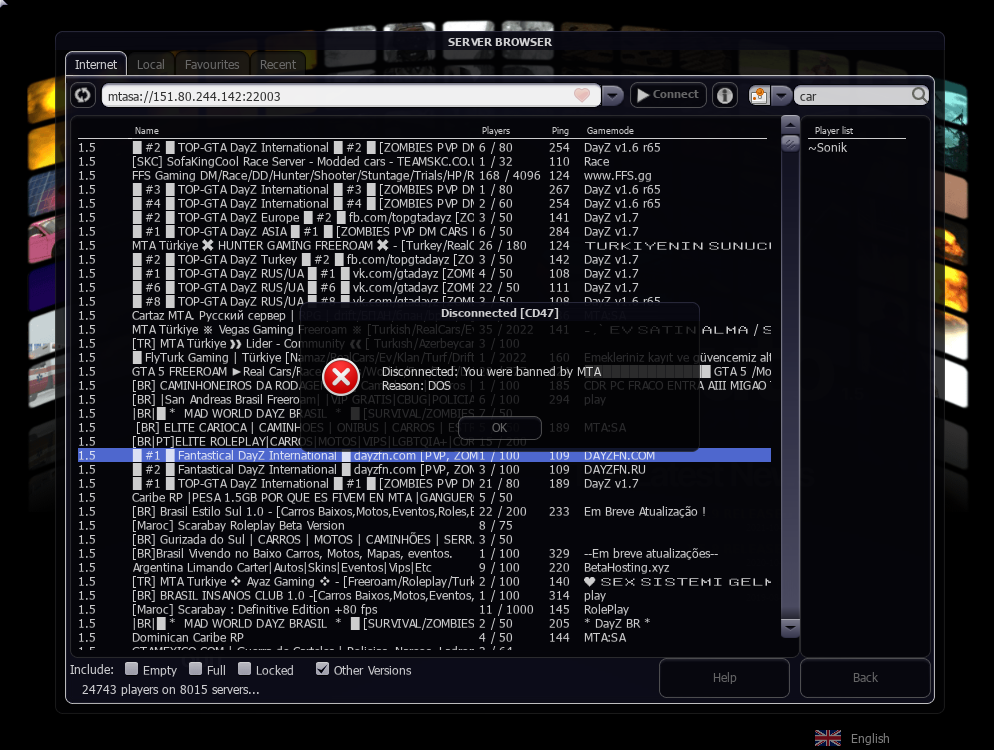The width and height of the screenshot is (994, 750).
Task: Click the magnifying glass search icon
Action: [x=919, y=96]
